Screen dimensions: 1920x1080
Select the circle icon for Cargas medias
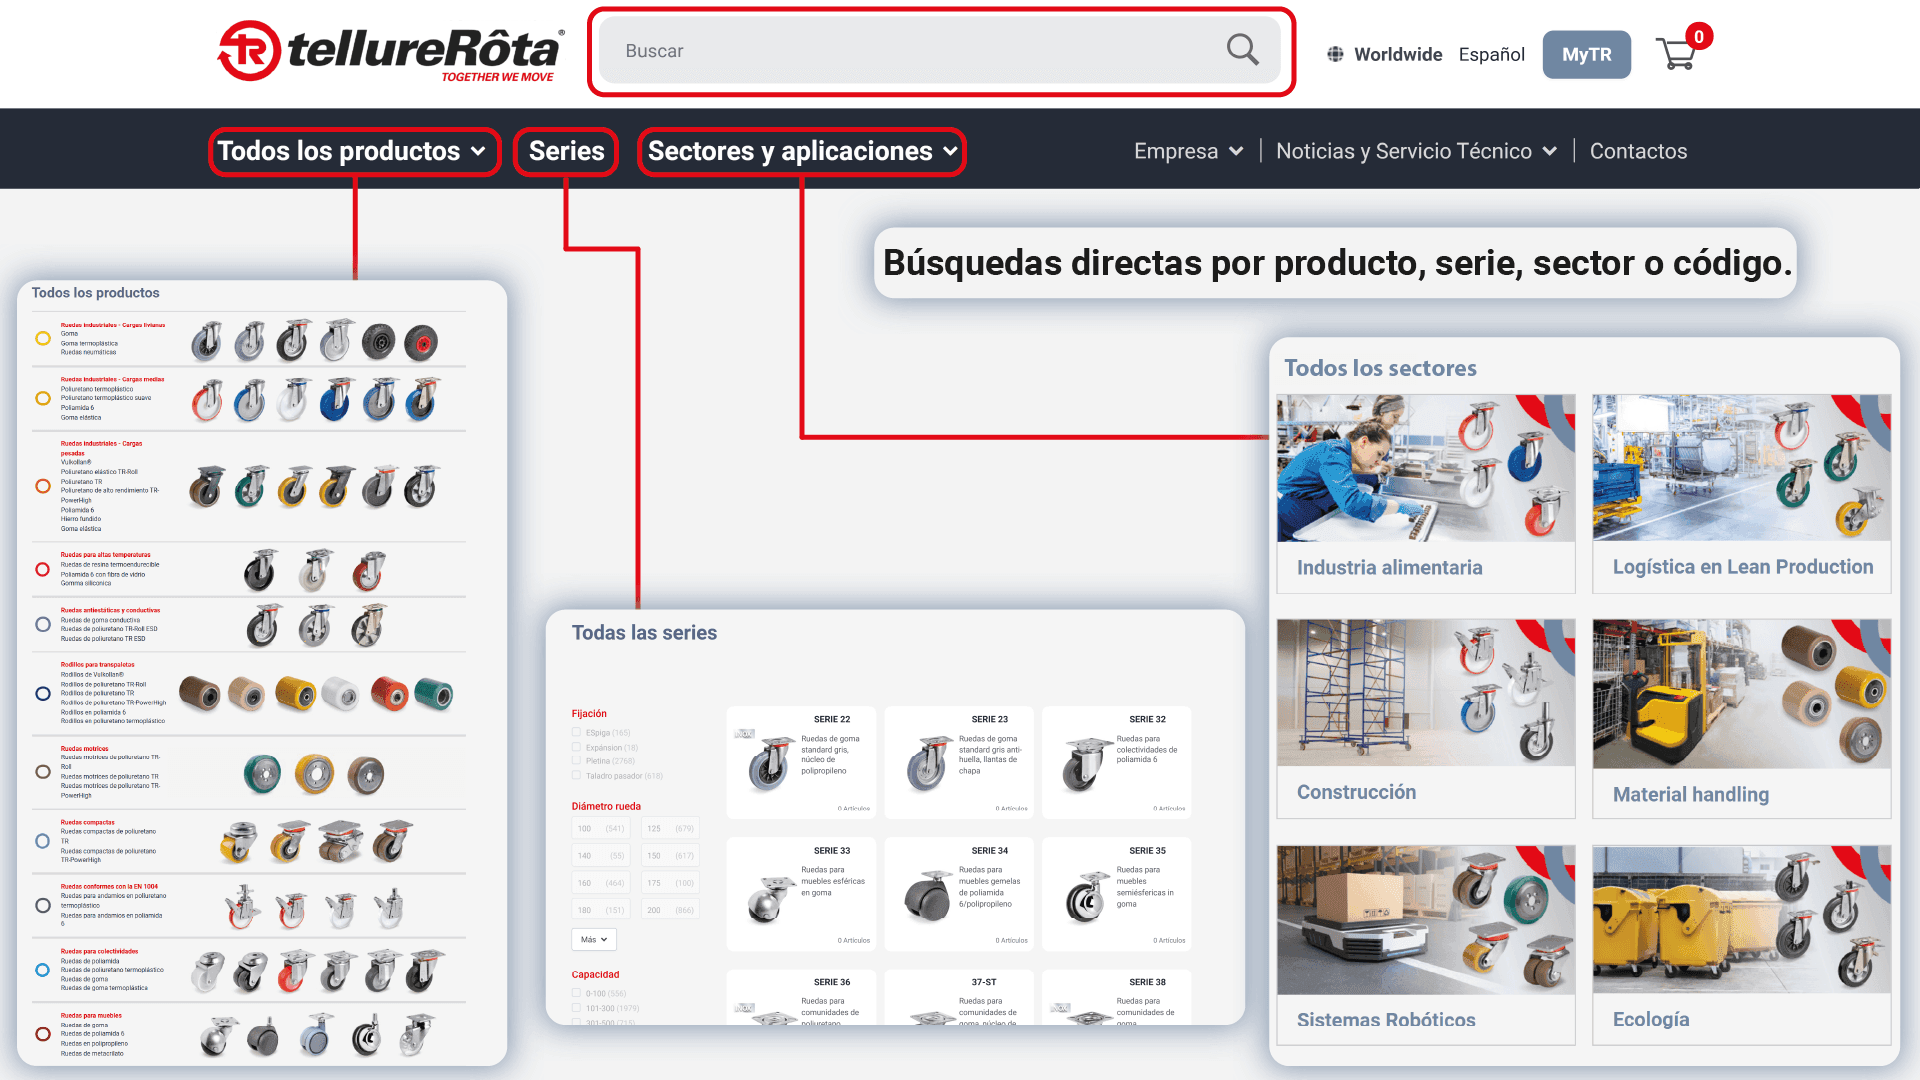(43, 398)
